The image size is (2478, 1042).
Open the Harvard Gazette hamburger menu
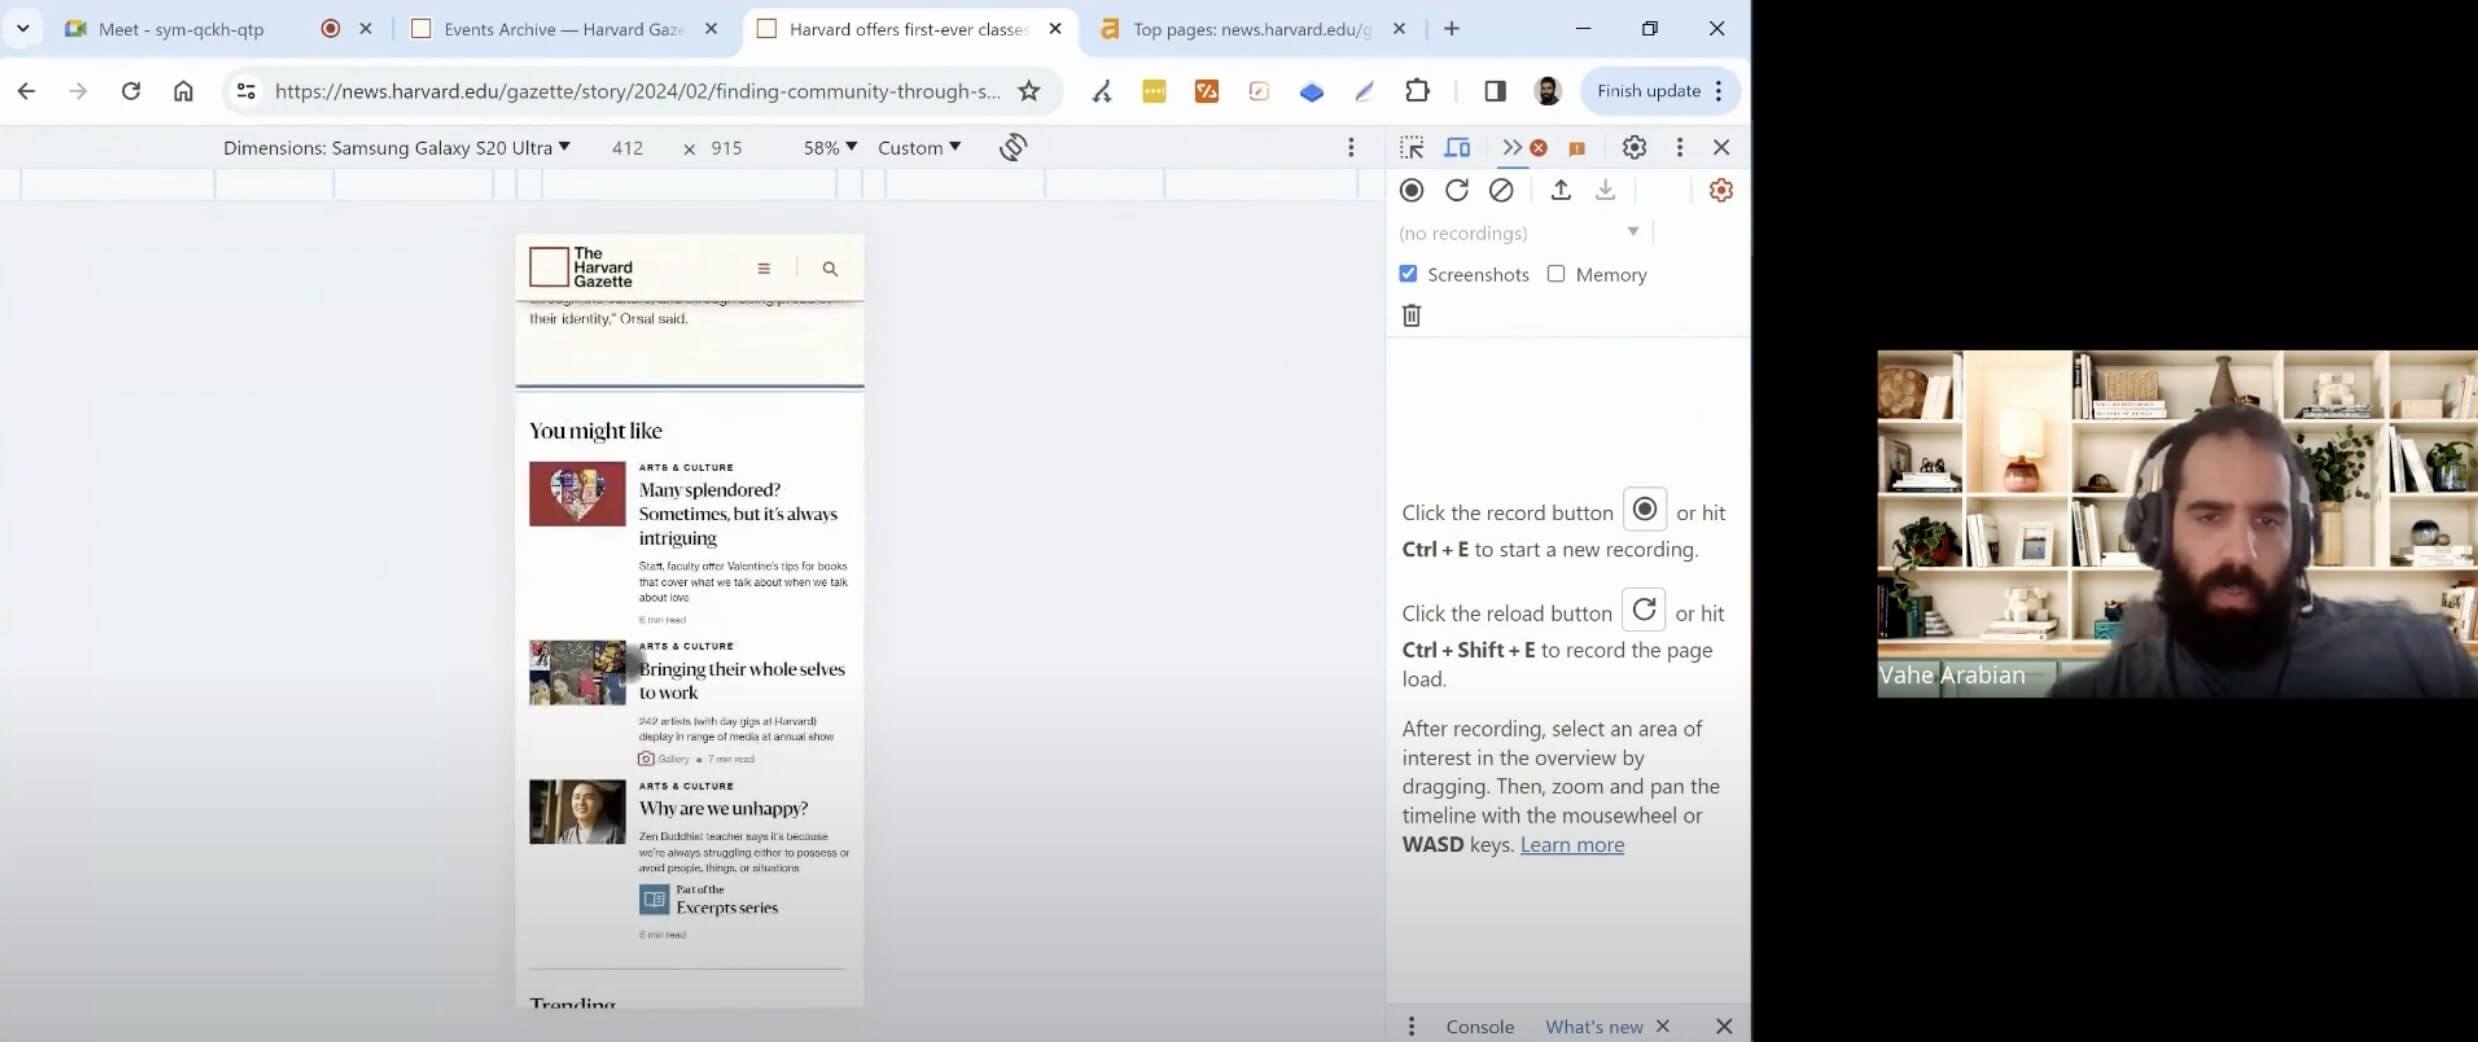click(x=764, y=268)
